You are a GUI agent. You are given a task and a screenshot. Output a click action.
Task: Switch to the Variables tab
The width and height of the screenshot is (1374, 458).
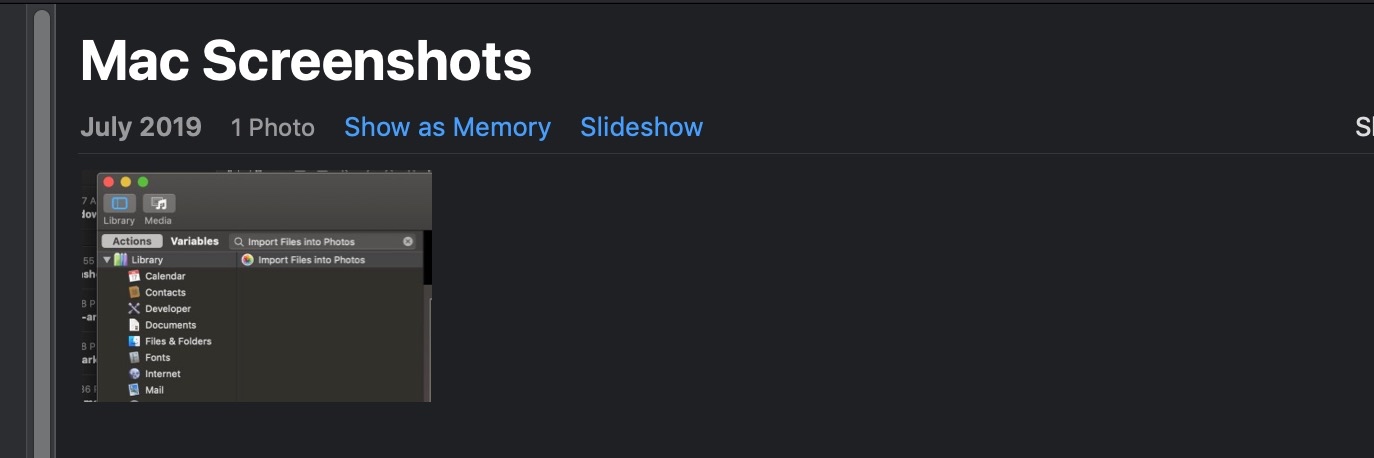194,241
